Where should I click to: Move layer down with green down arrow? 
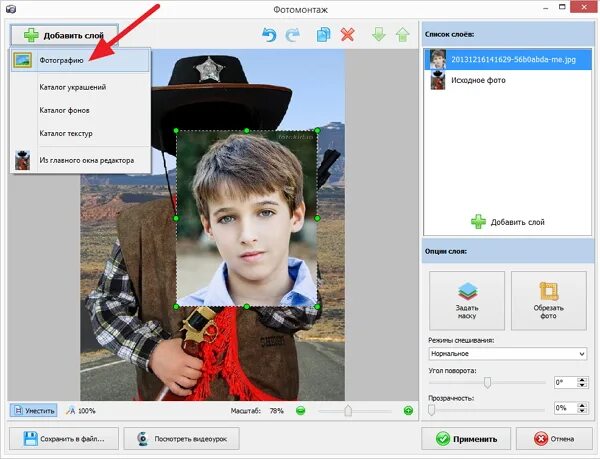tap(379, 35)
